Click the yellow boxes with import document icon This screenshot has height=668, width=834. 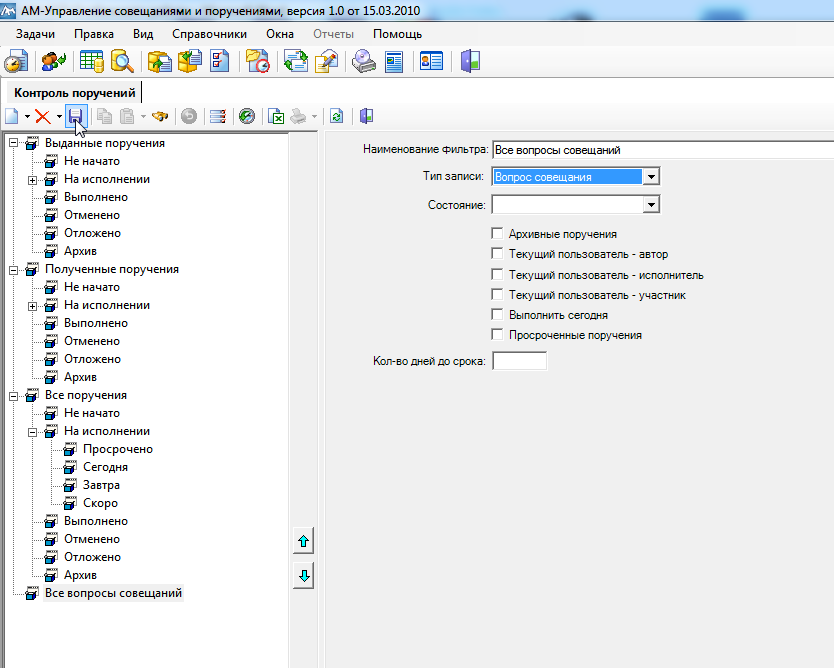tap(190, 62)
